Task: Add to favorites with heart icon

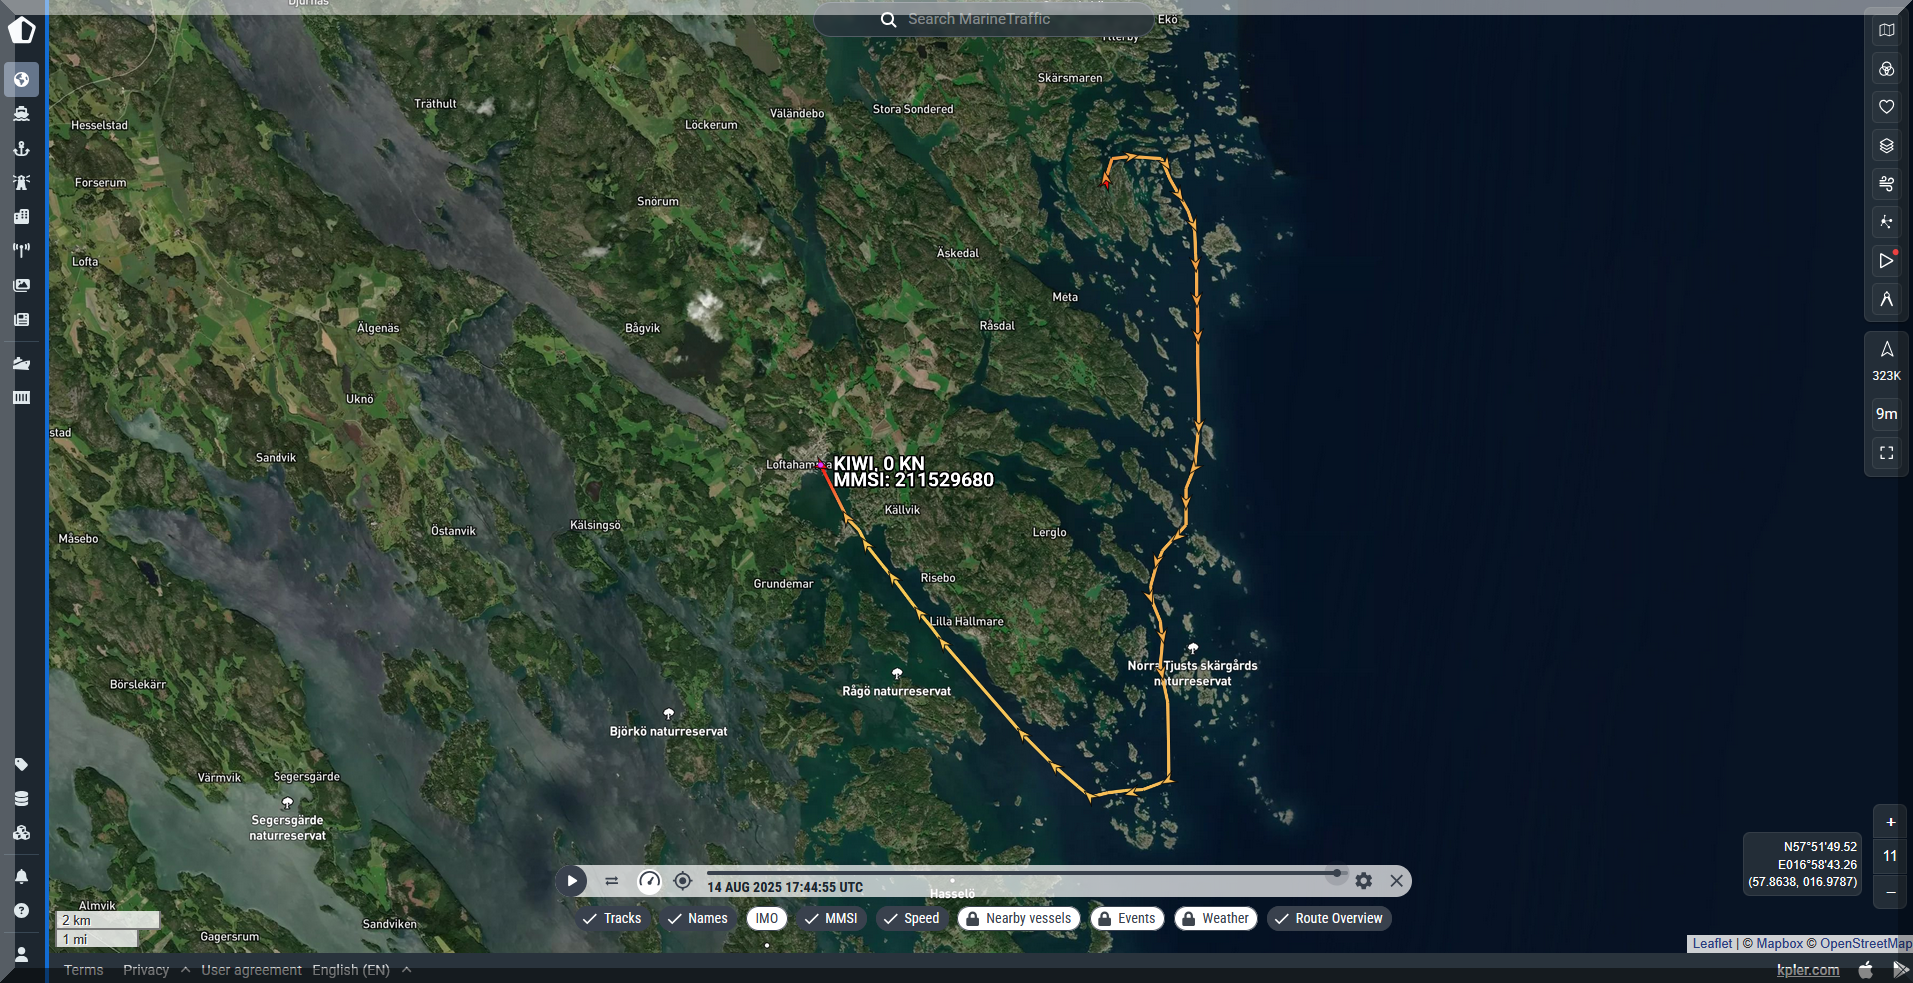Action: coord(1886,107)
